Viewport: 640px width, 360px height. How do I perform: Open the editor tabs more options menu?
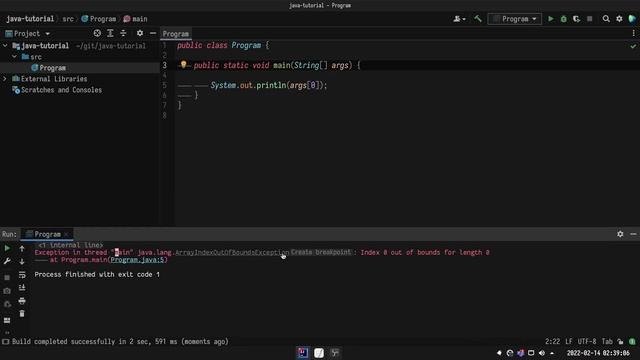pyautogui.click(x=633, y=33)
